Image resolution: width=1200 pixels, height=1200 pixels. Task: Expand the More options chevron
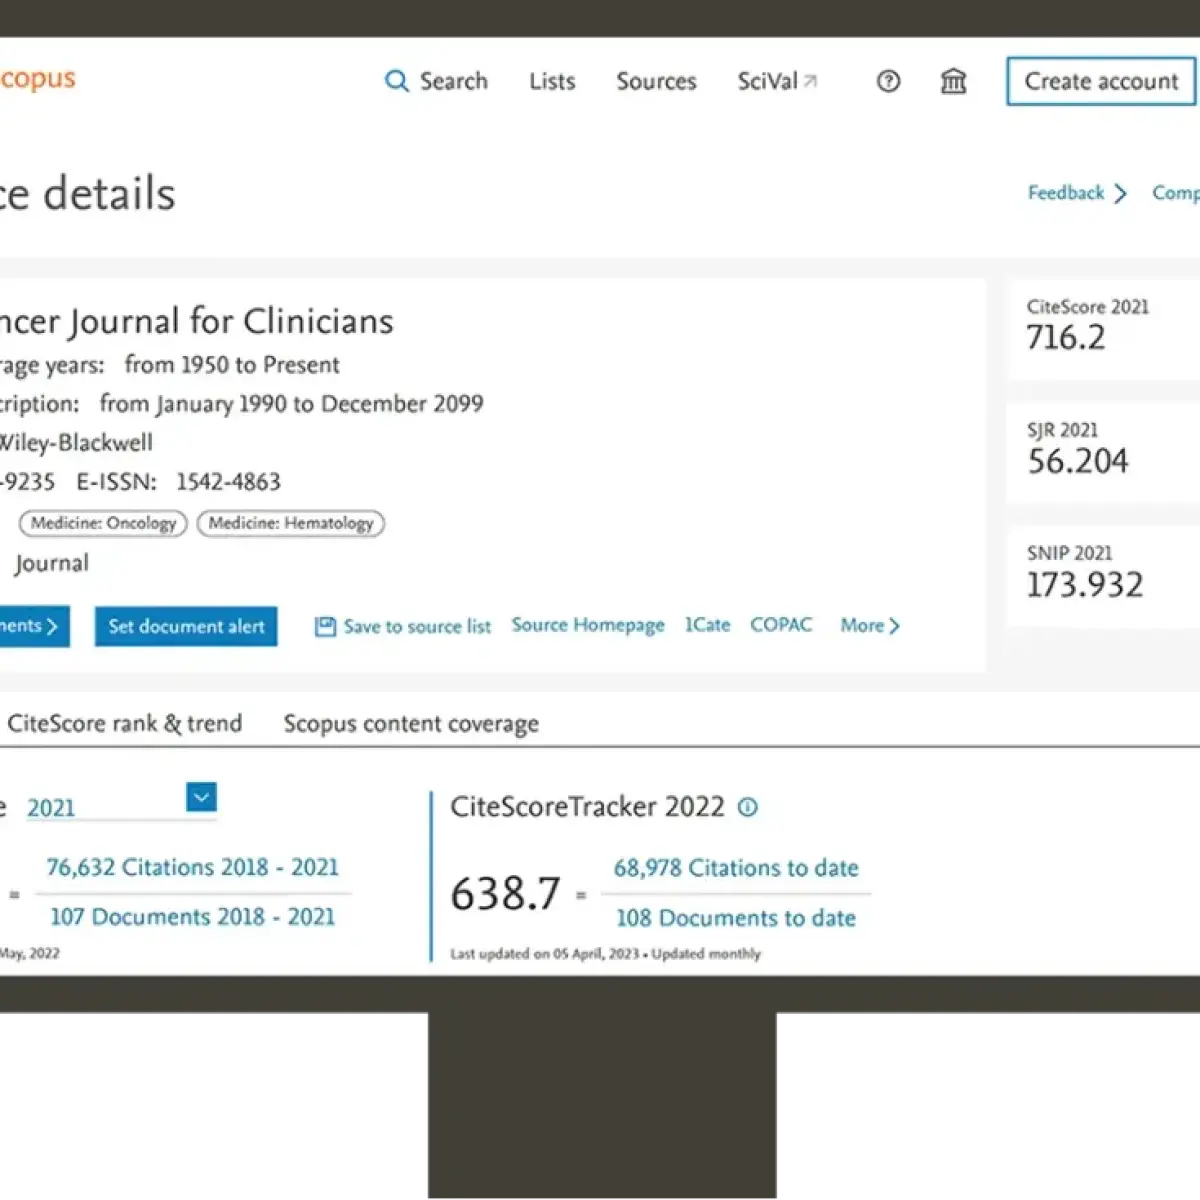[x=894, y=626]
